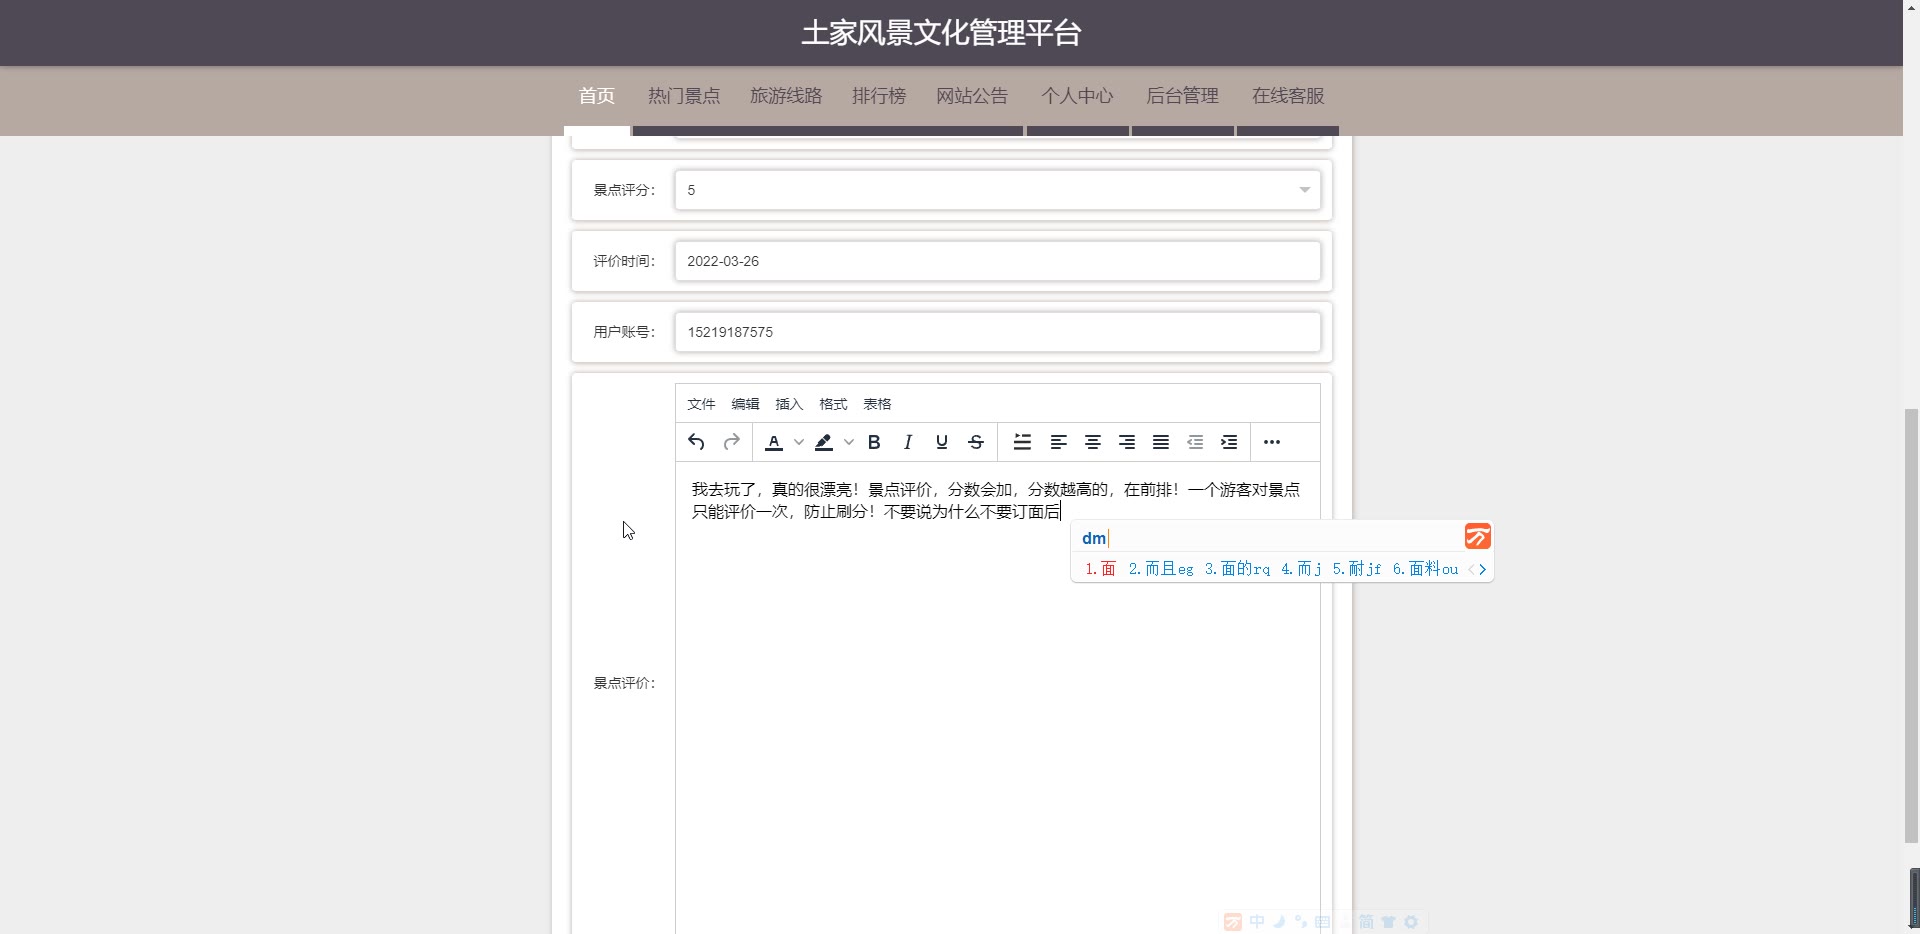Switch simplified/traditional with the 简 icon
Viewport: 1920px width, 934px height.
[1366, 922]
